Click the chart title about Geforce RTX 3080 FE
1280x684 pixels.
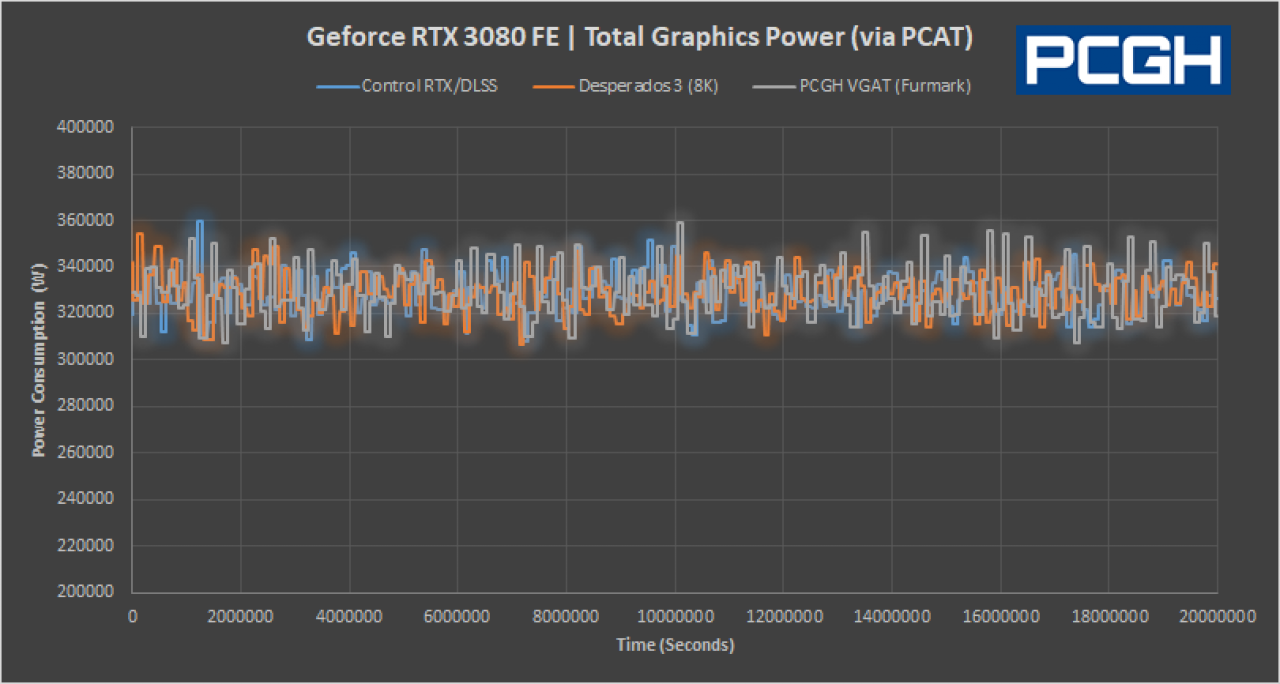[x=640, y=38]
